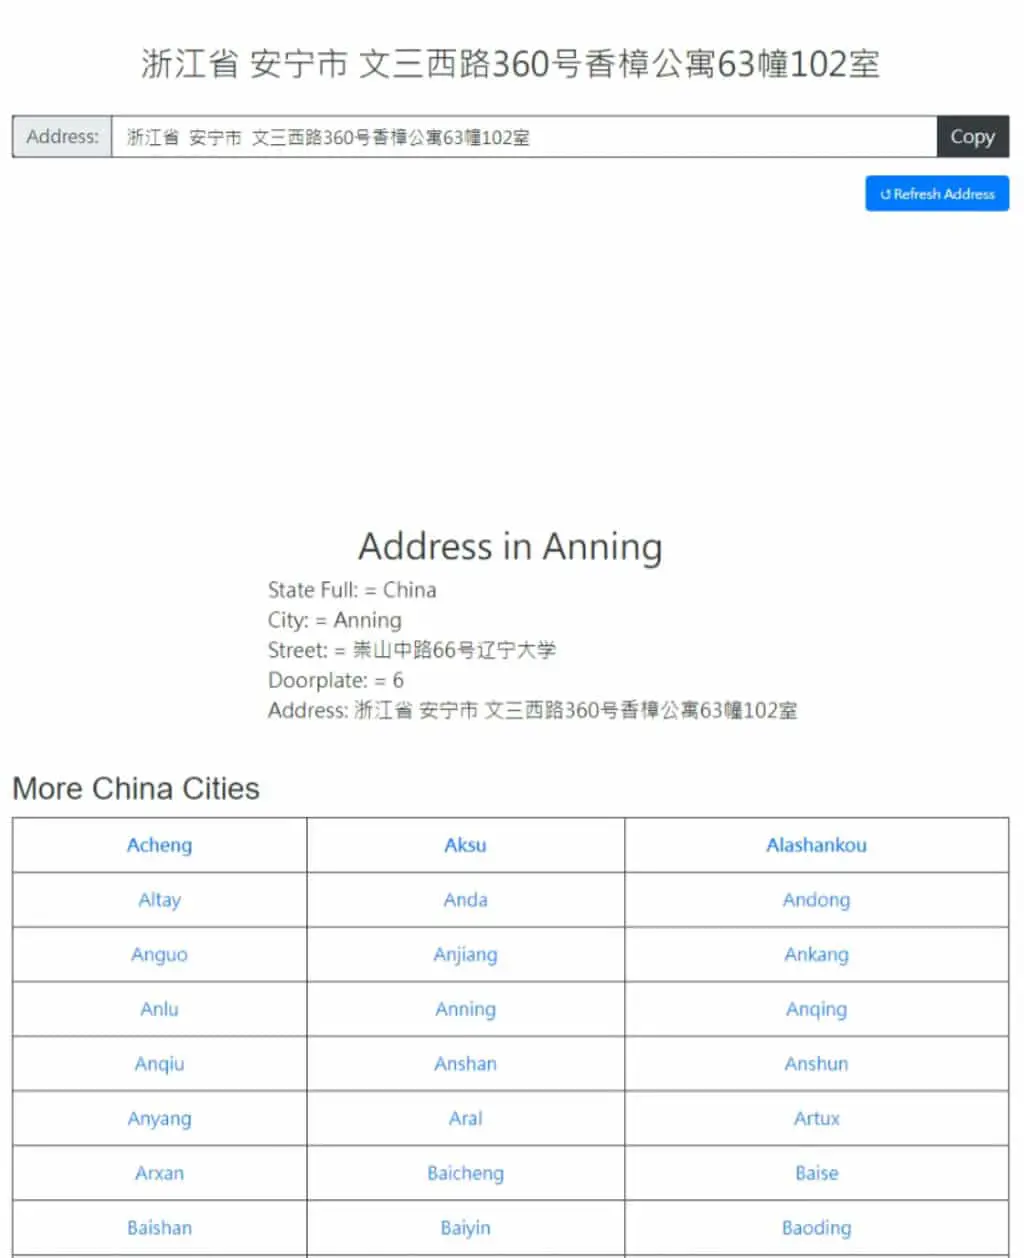1024x1258 pixels.
Task: Open the Anning link in the table
Action: [x=465, y=1009]
